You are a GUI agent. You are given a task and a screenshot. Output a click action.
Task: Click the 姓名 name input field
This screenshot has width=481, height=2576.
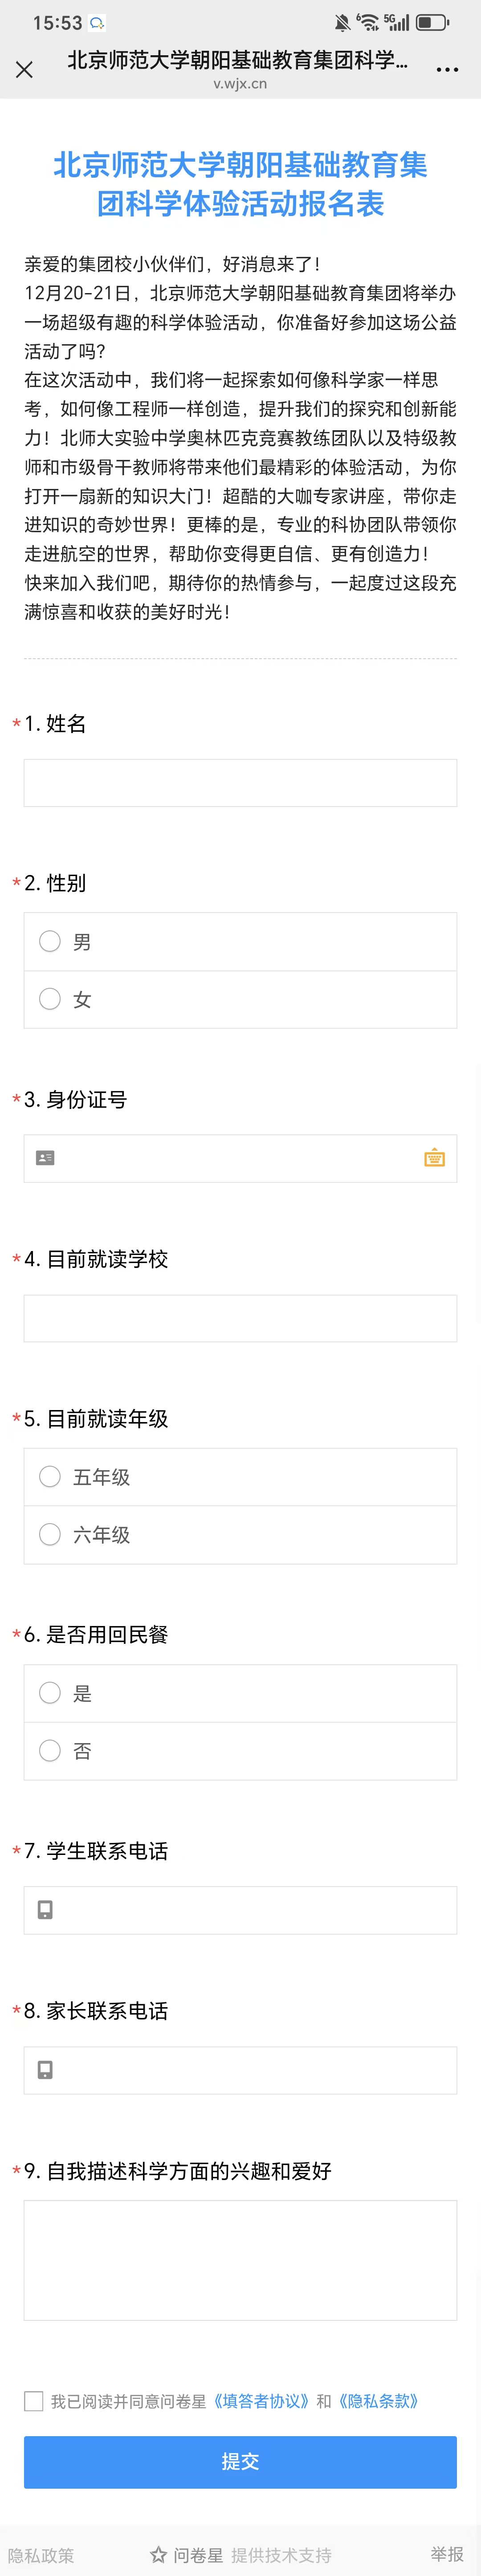click(x=240, y=783)
